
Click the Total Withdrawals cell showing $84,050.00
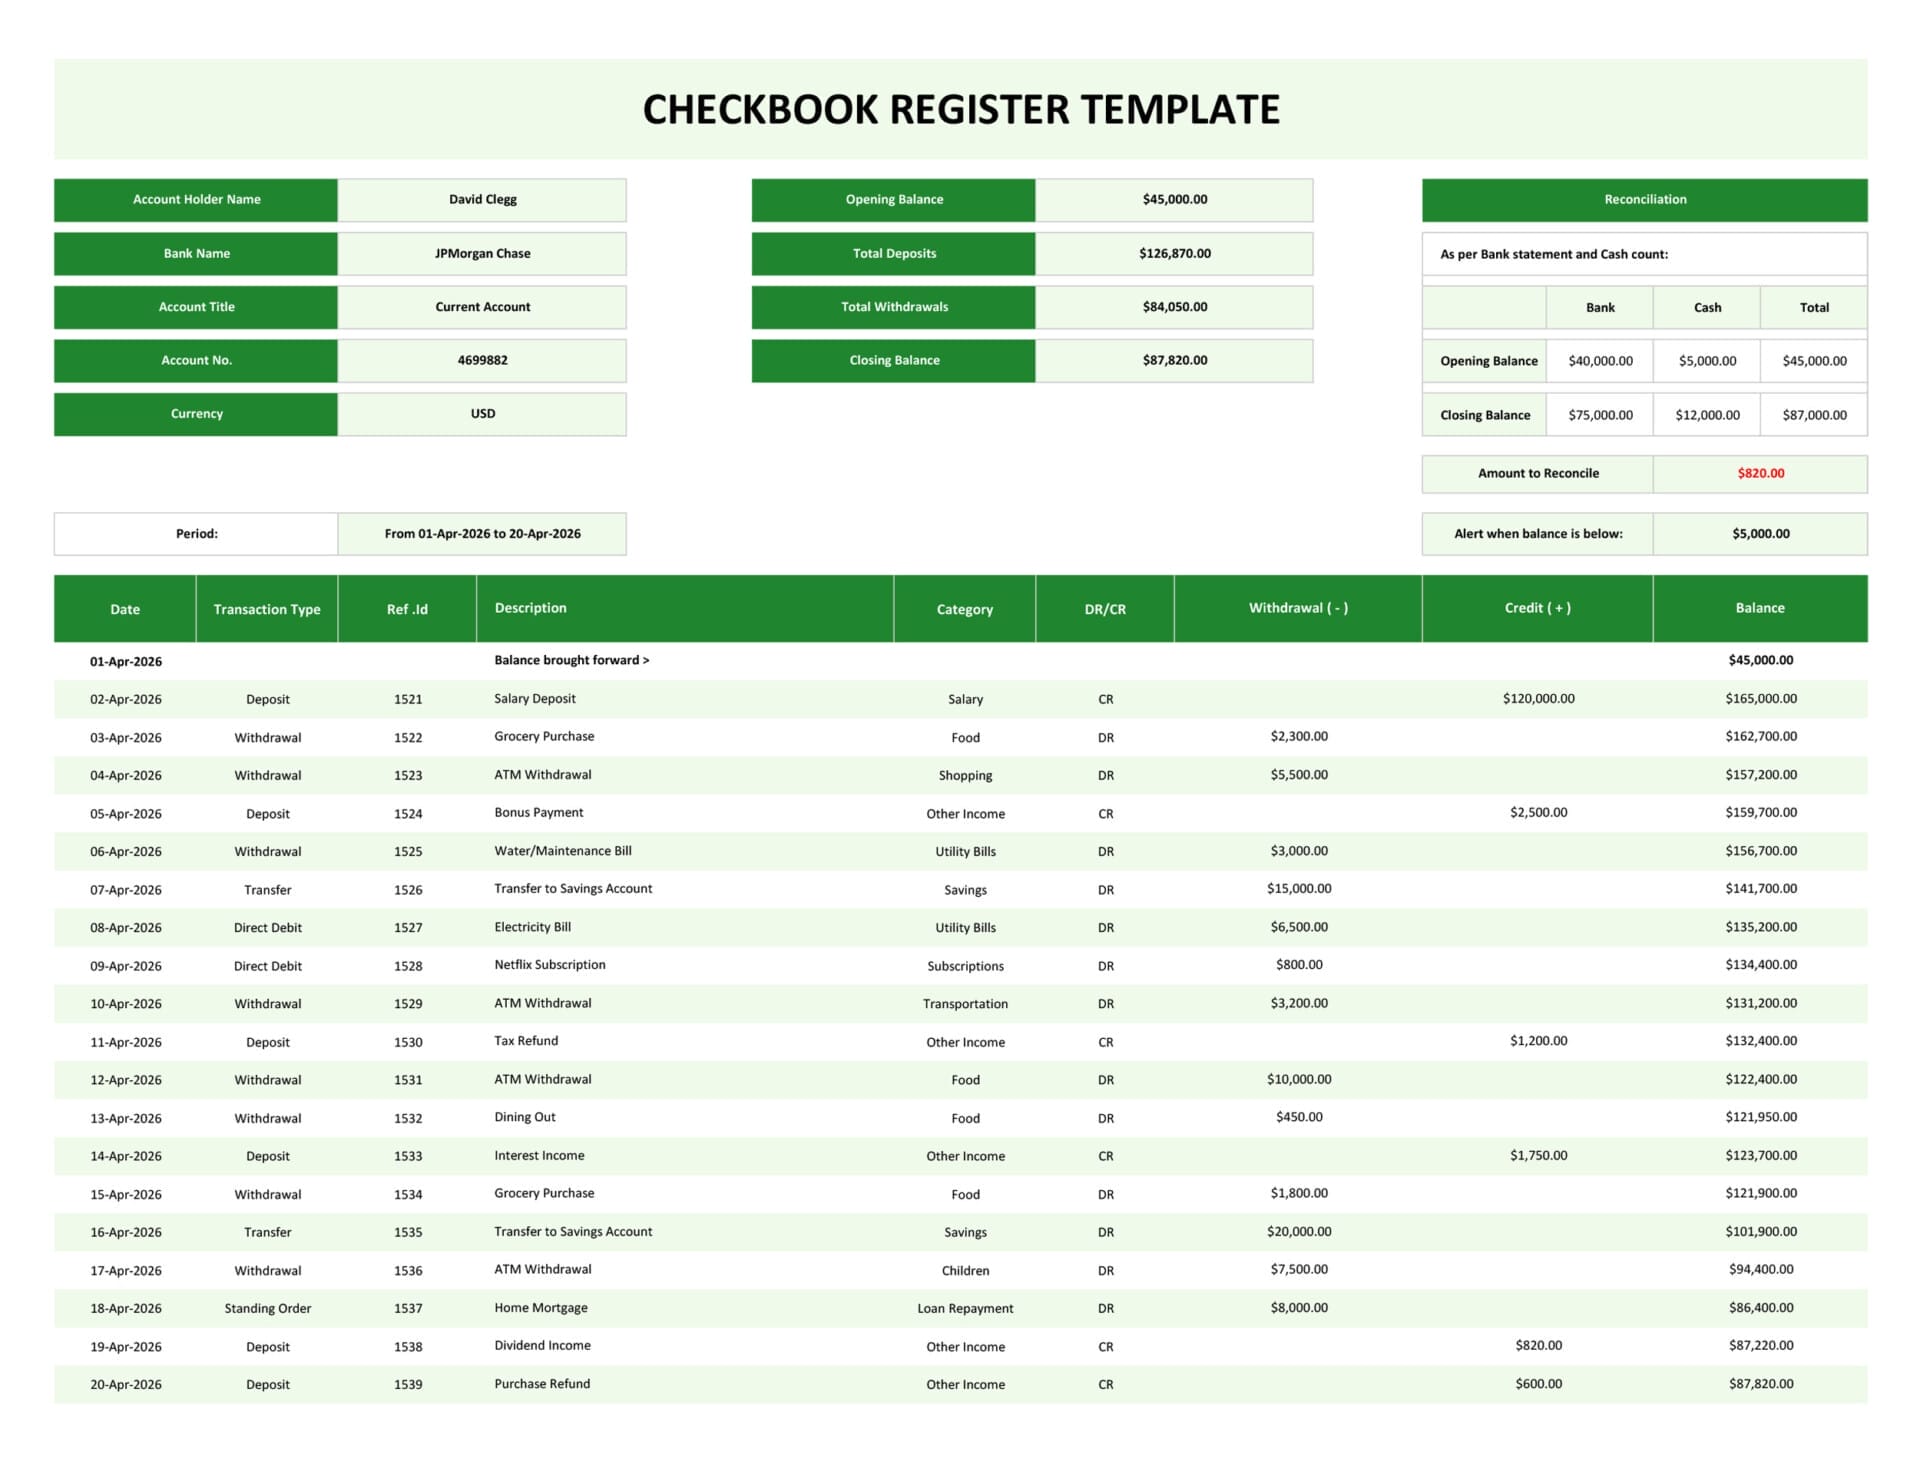point(1173,307)
